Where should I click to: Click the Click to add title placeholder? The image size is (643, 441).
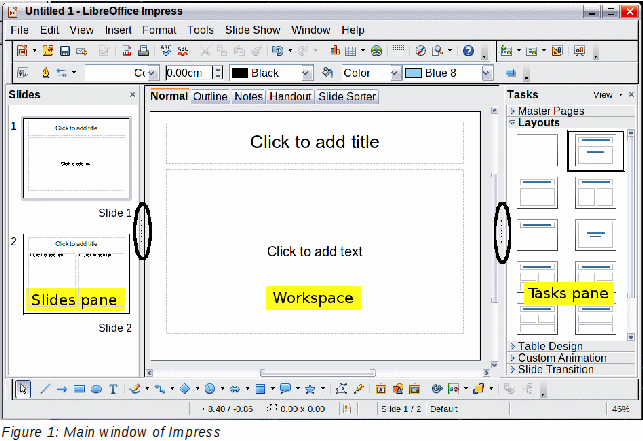(315, 142)
